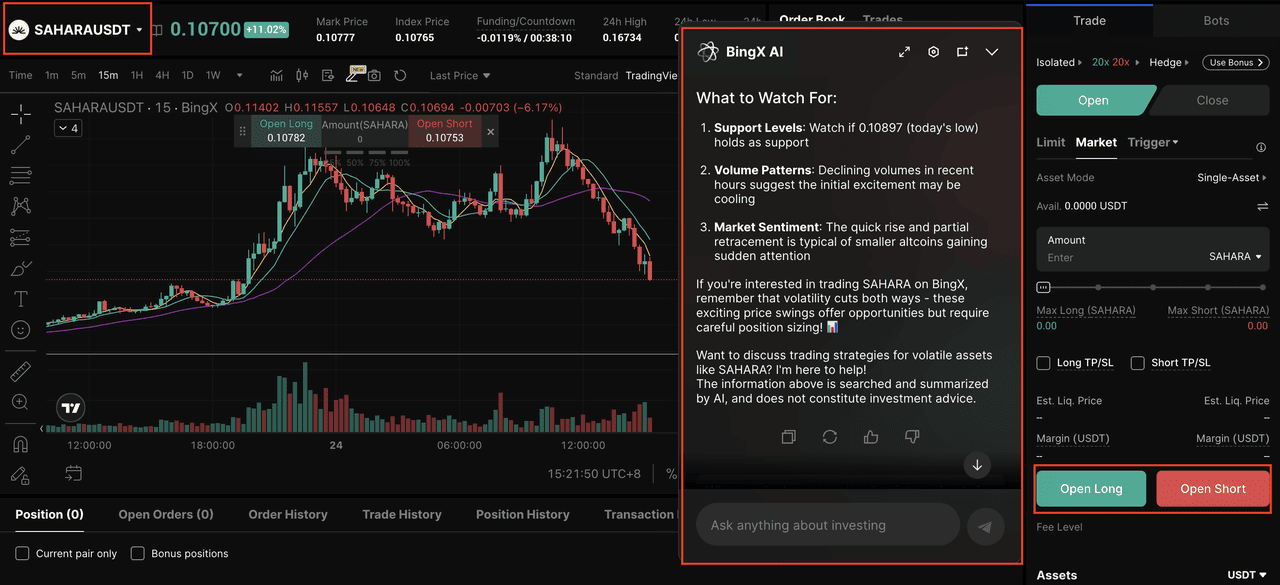Viewport: 1280px width, 585px height.
Task: Open the chart order settings icon
Action: tap(328, 75)
